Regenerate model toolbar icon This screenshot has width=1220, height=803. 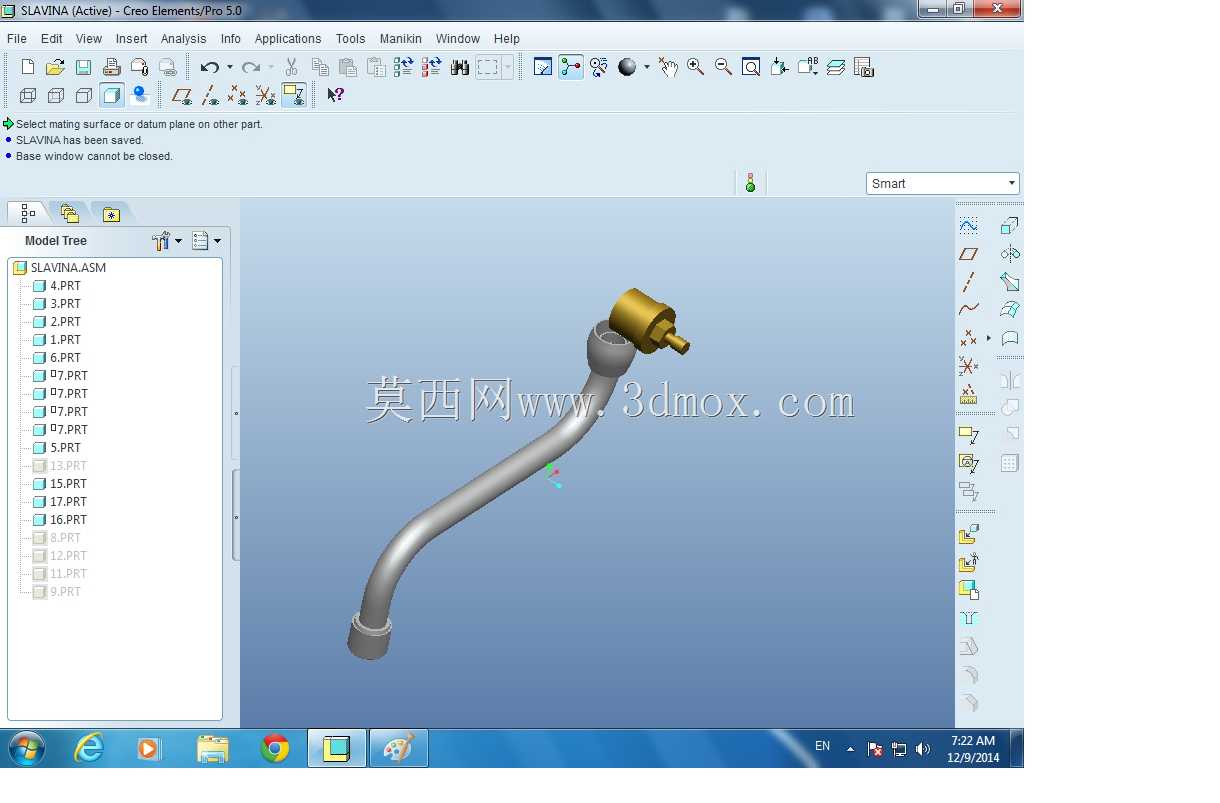pyautogui.click(x=404, y=67)
